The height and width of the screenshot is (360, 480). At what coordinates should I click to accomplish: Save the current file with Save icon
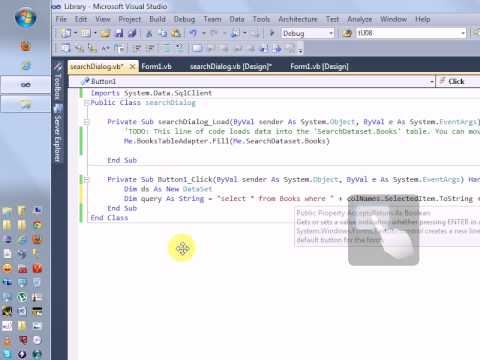pyautogui.click(x=119, y=33)
